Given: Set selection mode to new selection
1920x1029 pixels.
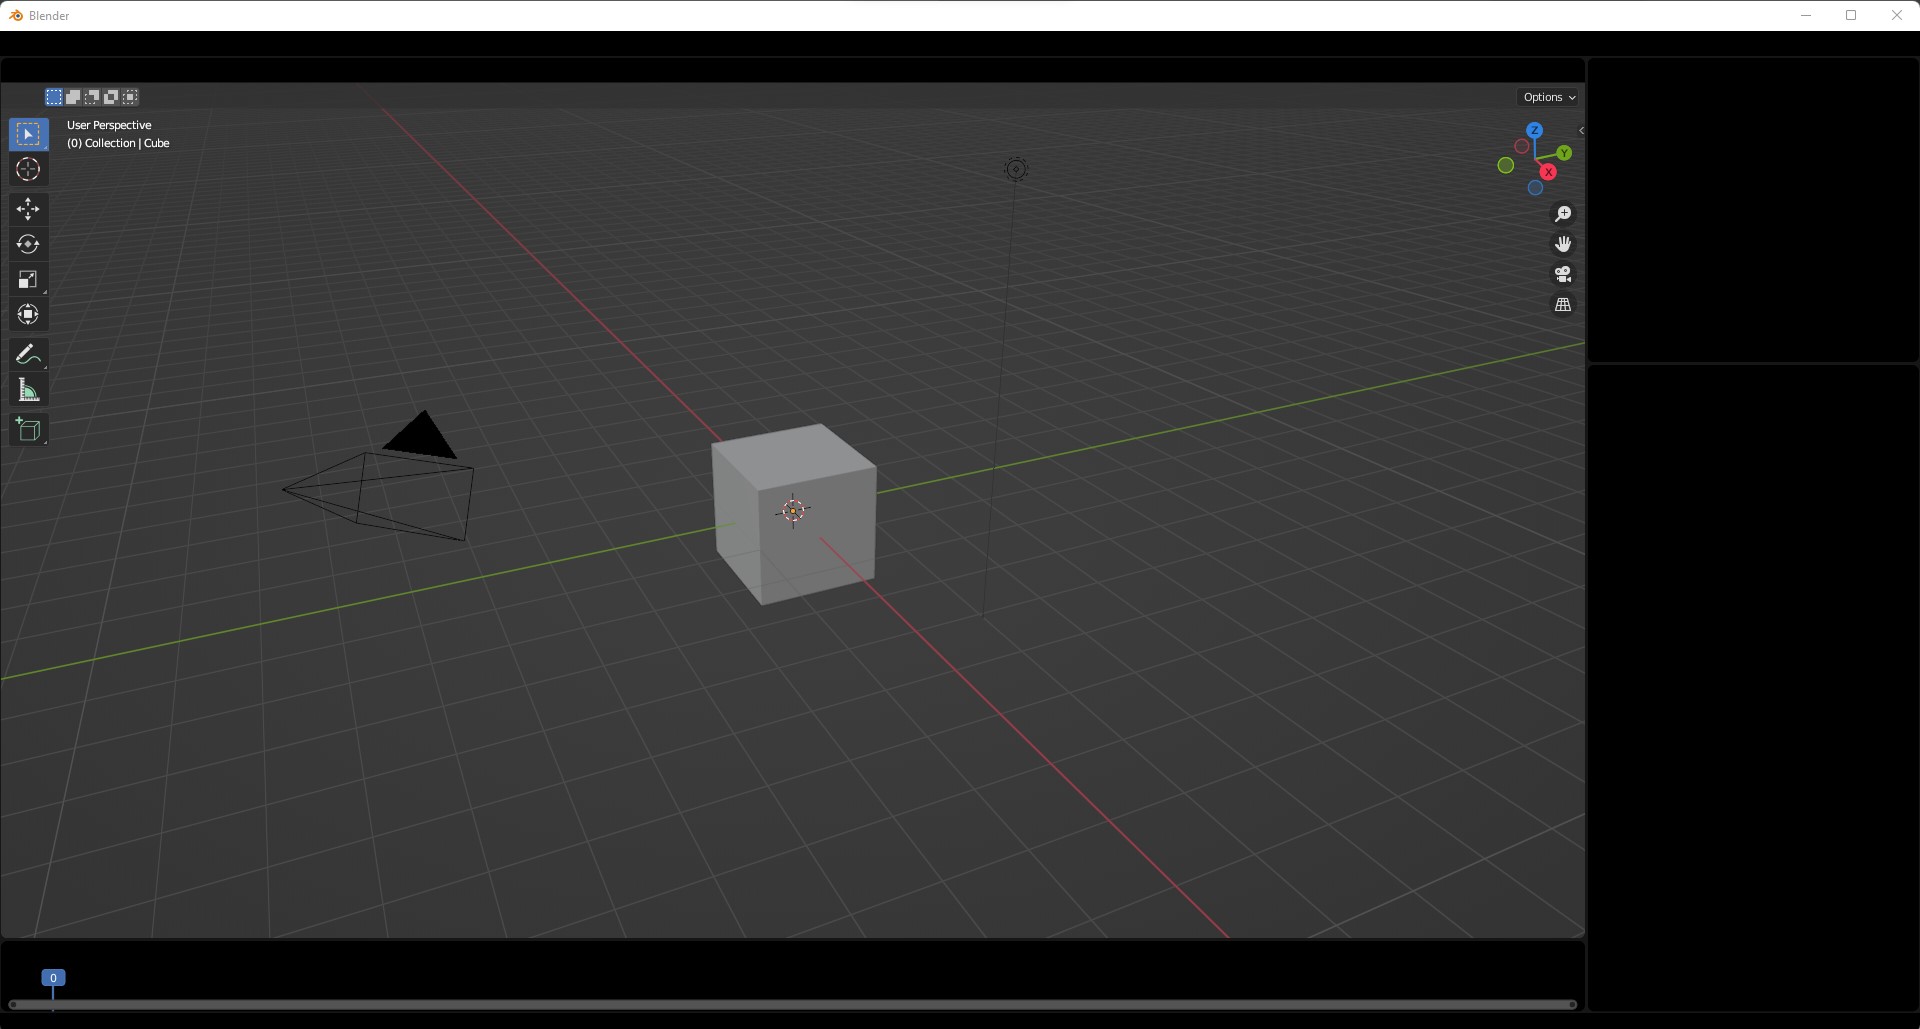Looking at the screenshot, I should pyautogui.click(x=54, y=97).
